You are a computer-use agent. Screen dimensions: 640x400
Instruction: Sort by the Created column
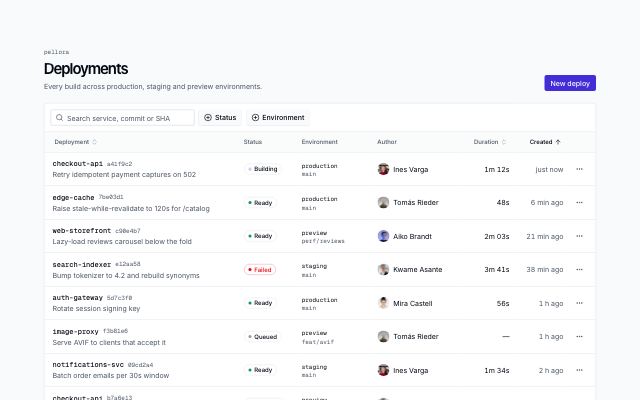point(545,142)
